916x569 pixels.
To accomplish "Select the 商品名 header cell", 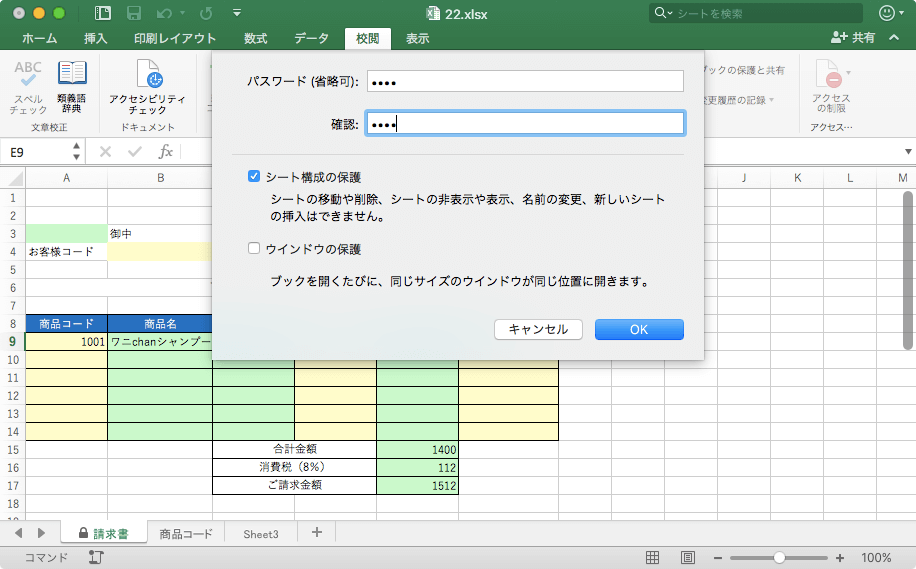I will (160, 324).
